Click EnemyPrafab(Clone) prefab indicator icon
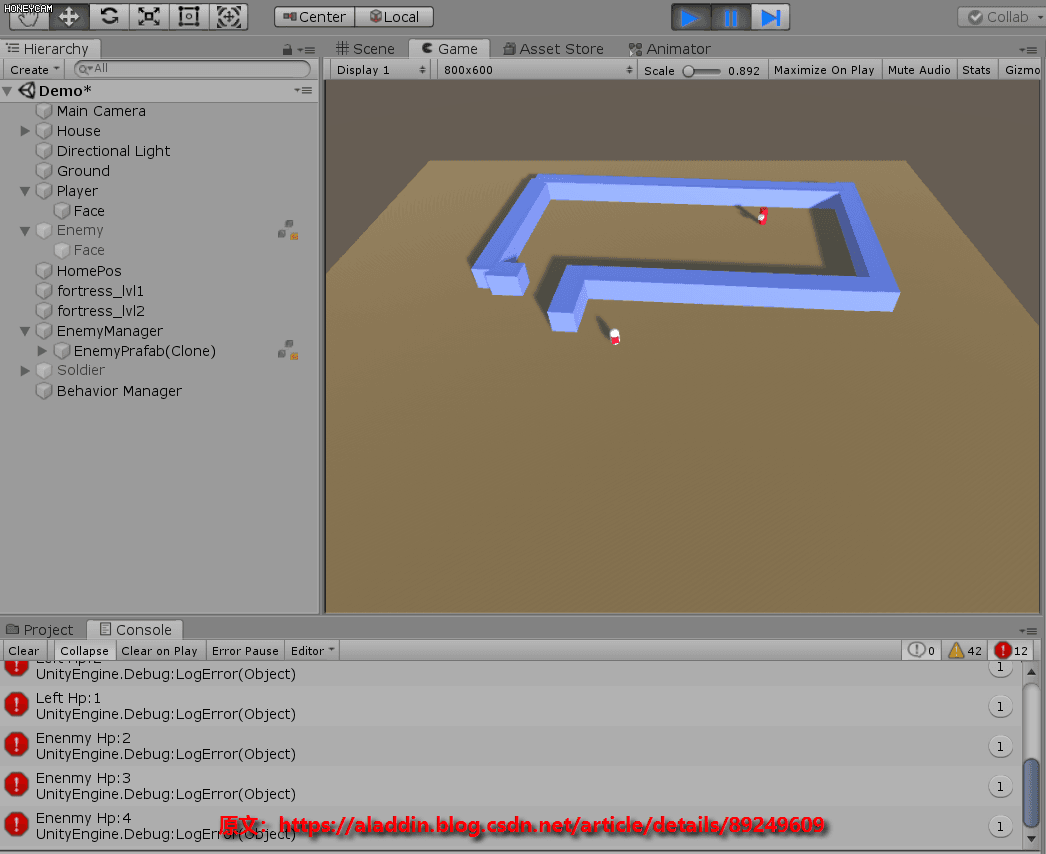The width and height of the screenshot is (1046, 854). [288, 350]
